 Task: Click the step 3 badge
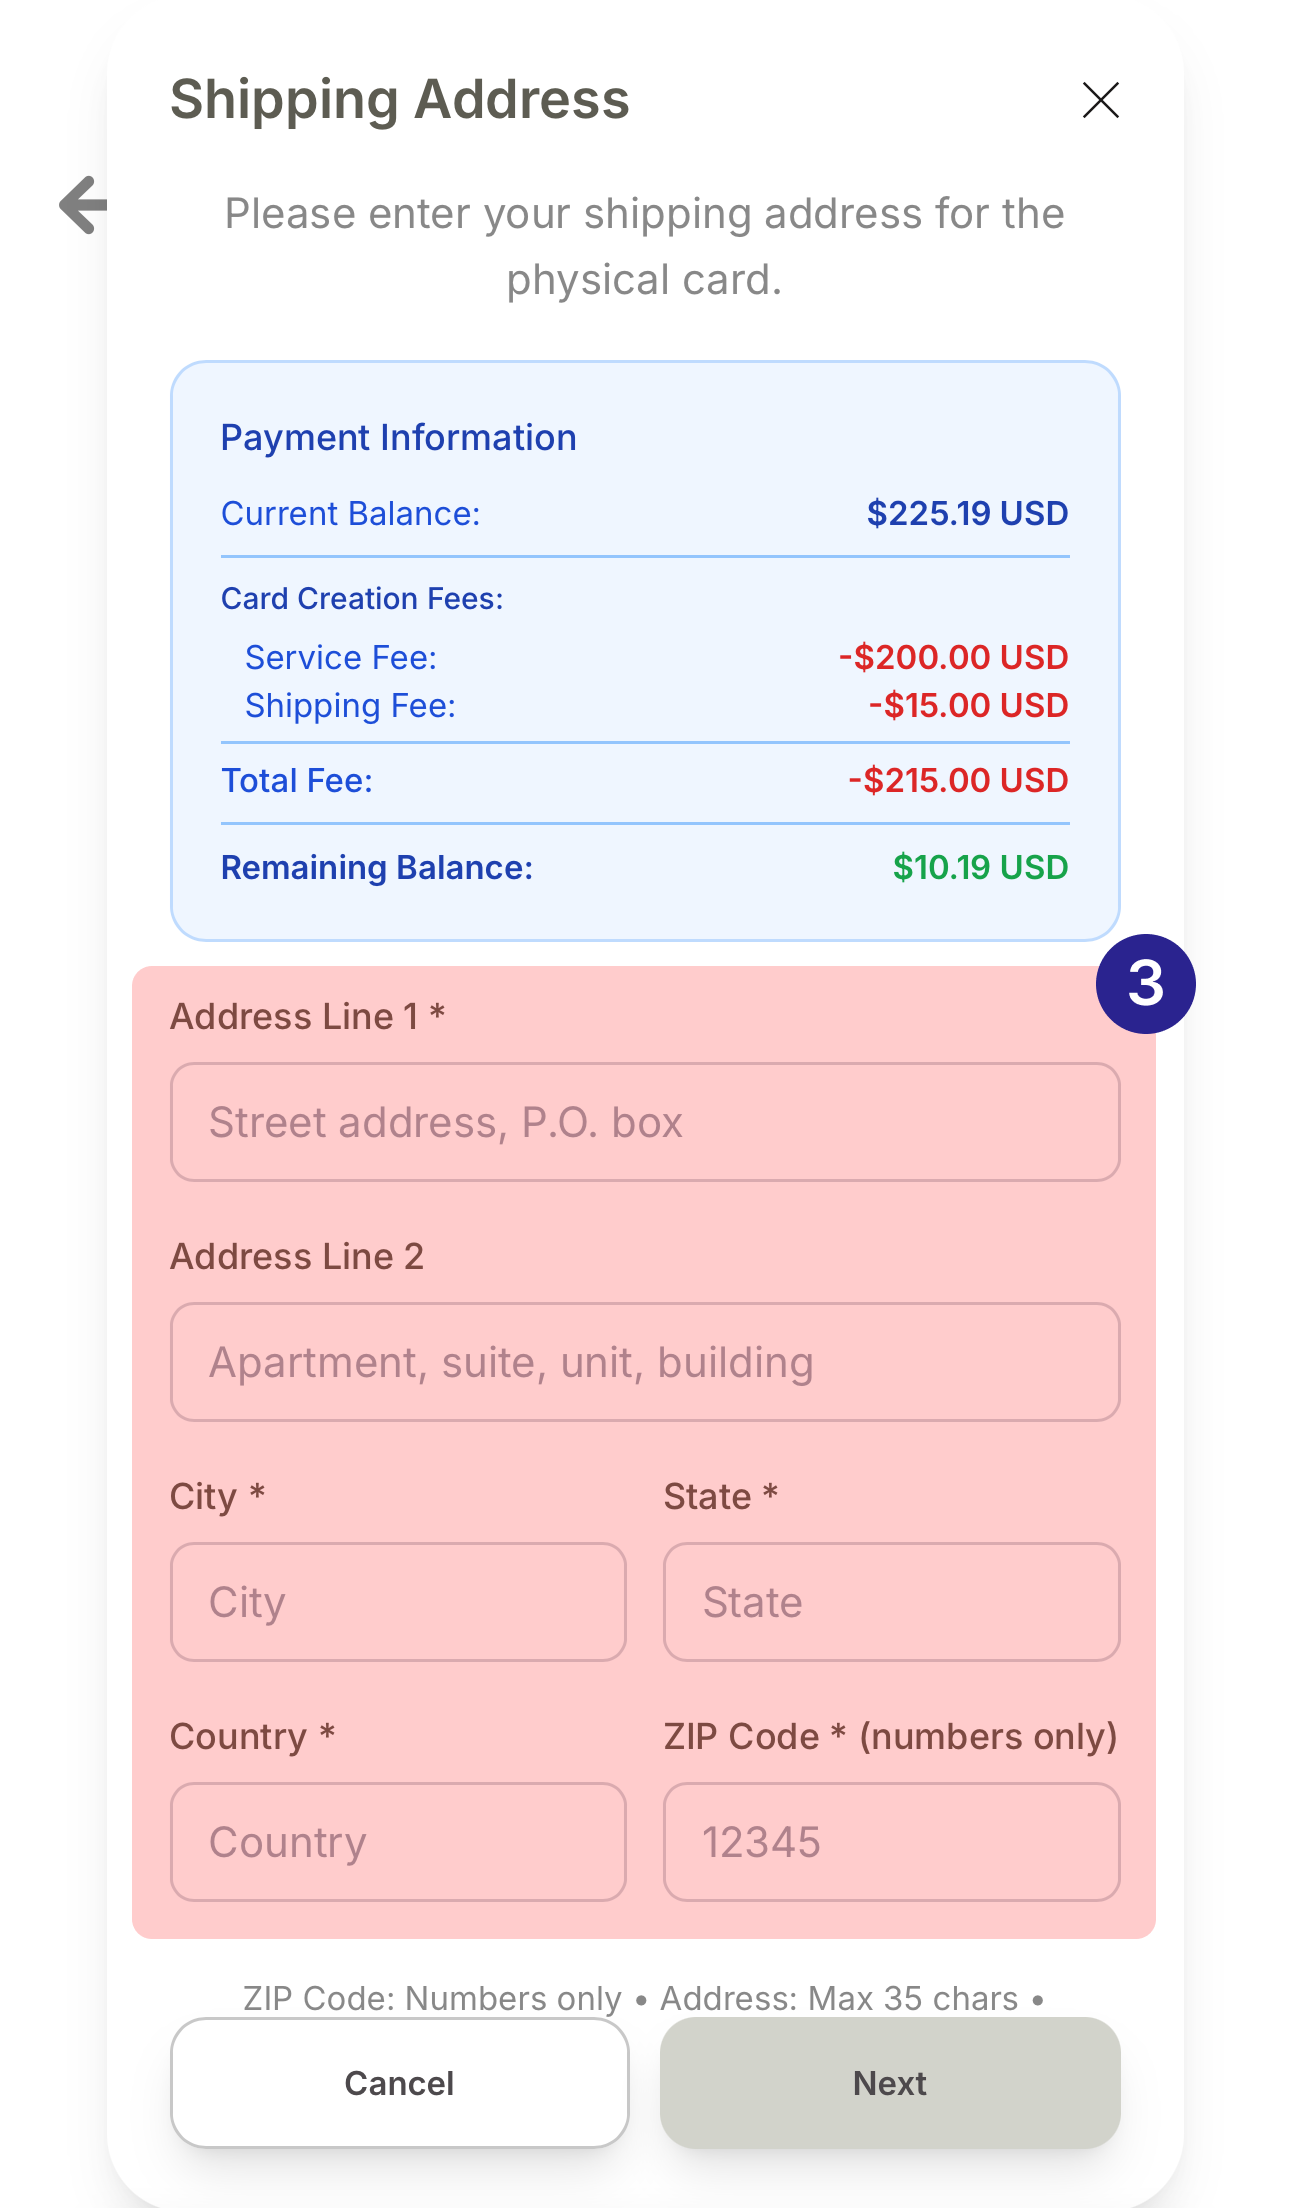coord(1145,984)
